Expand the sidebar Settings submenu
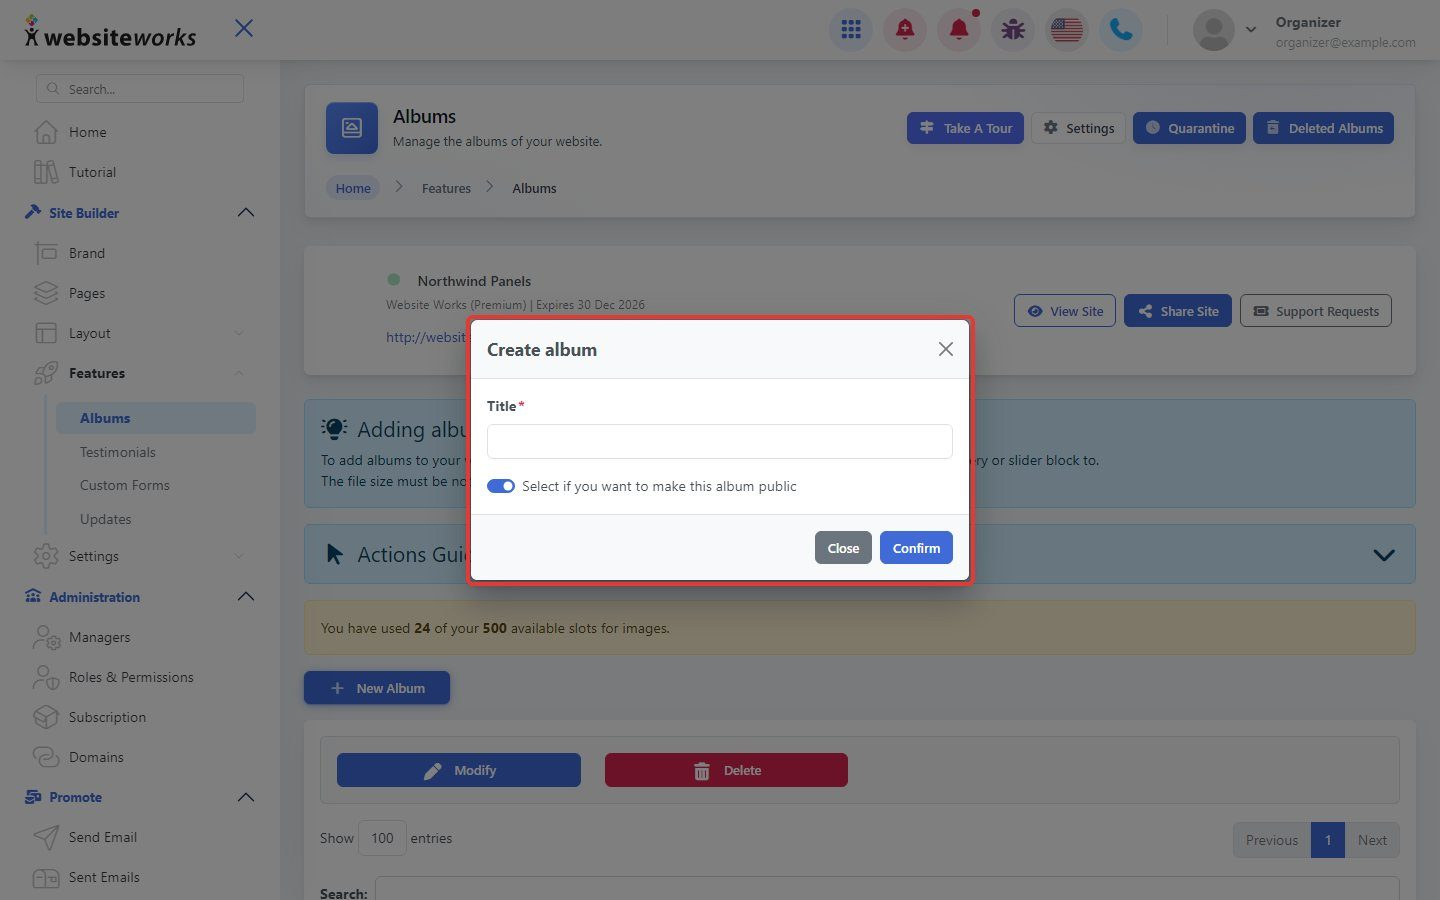The width and height of the screenshot is (1440, 900). (239, 556)
